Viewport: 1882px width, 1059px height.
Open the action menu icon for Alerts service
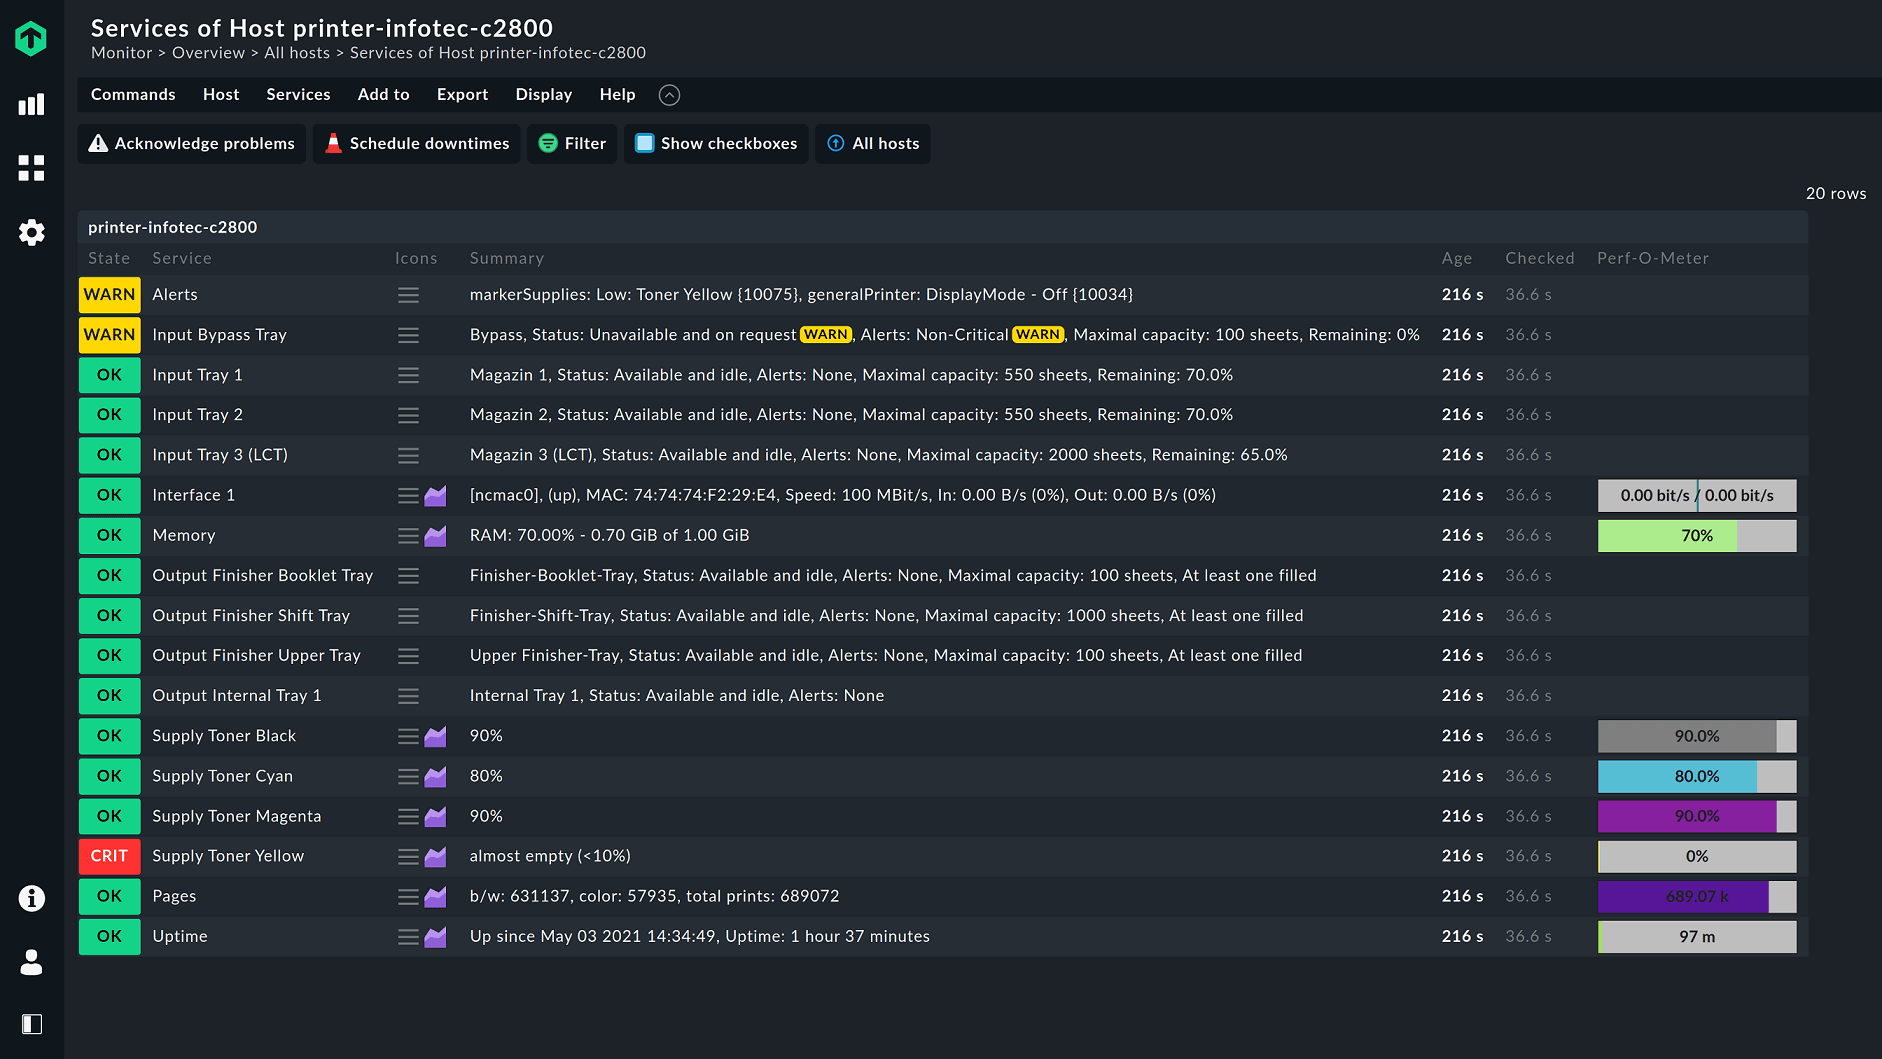(x=408, y=294)
